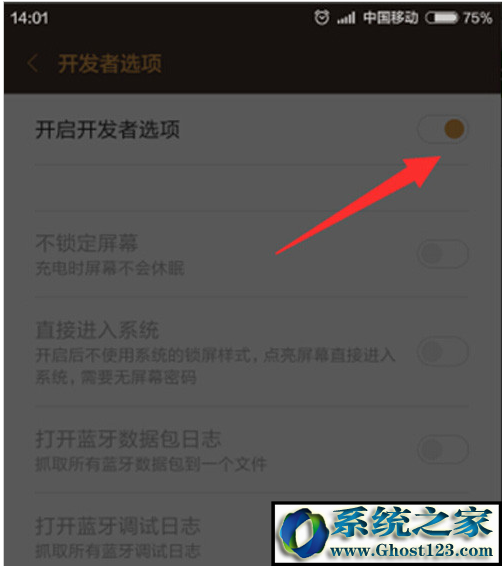502x566 pixels.
Task: Select the 开发者选项 page title
Action: coord(110,64)
